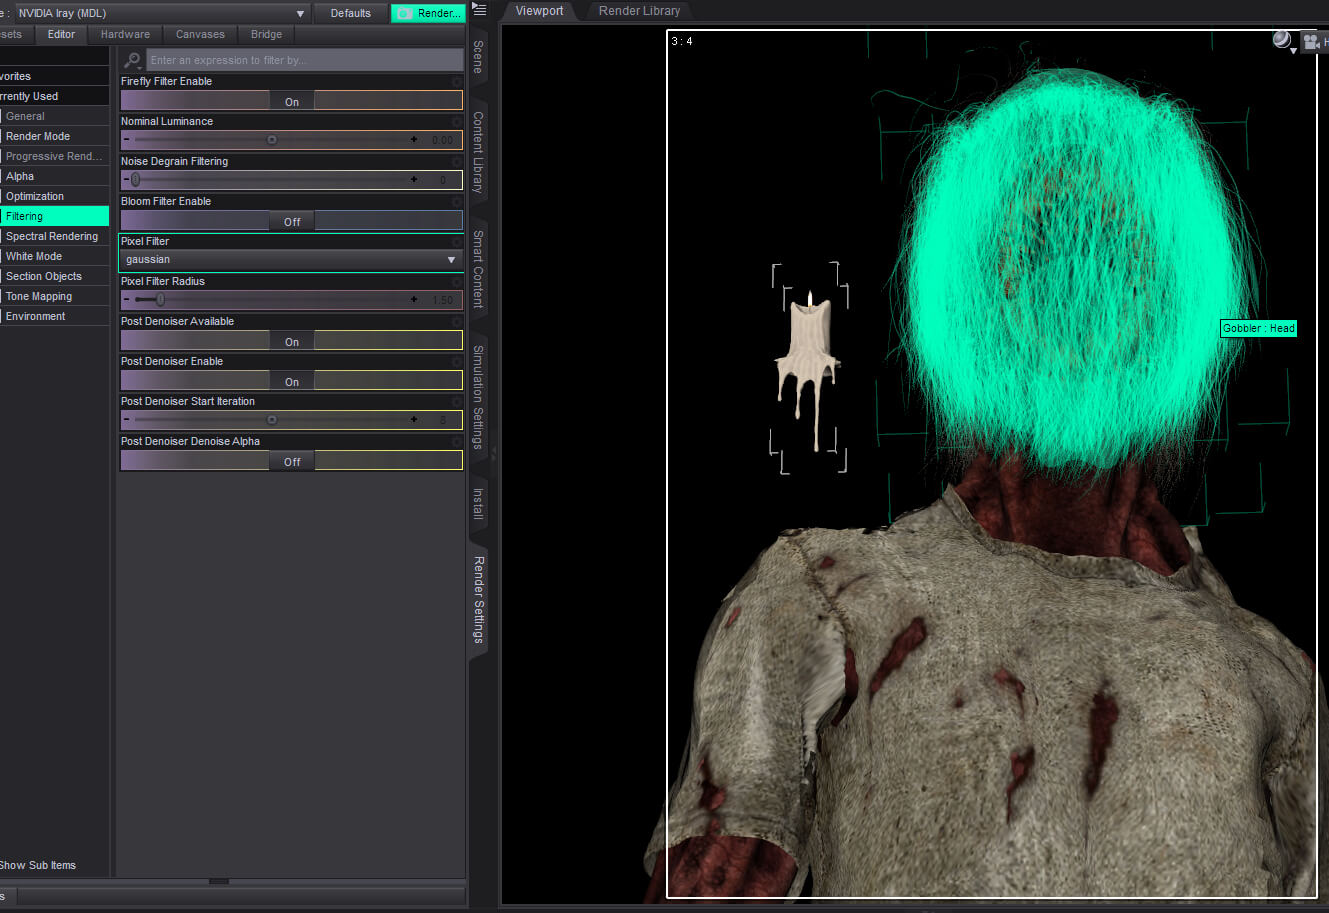
Task: Open the camera selection icon in viewport
Action: [x=1313, y=41]
